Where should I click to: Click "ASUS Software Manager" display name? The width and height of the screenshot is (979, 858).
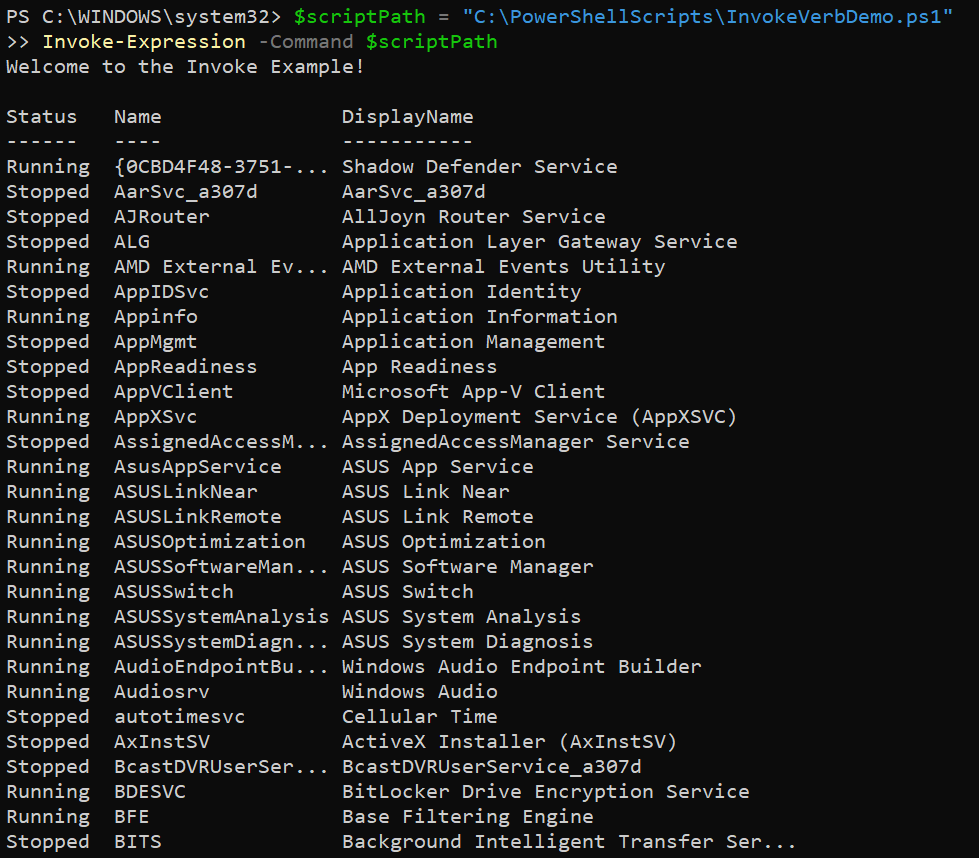(468, 566)
